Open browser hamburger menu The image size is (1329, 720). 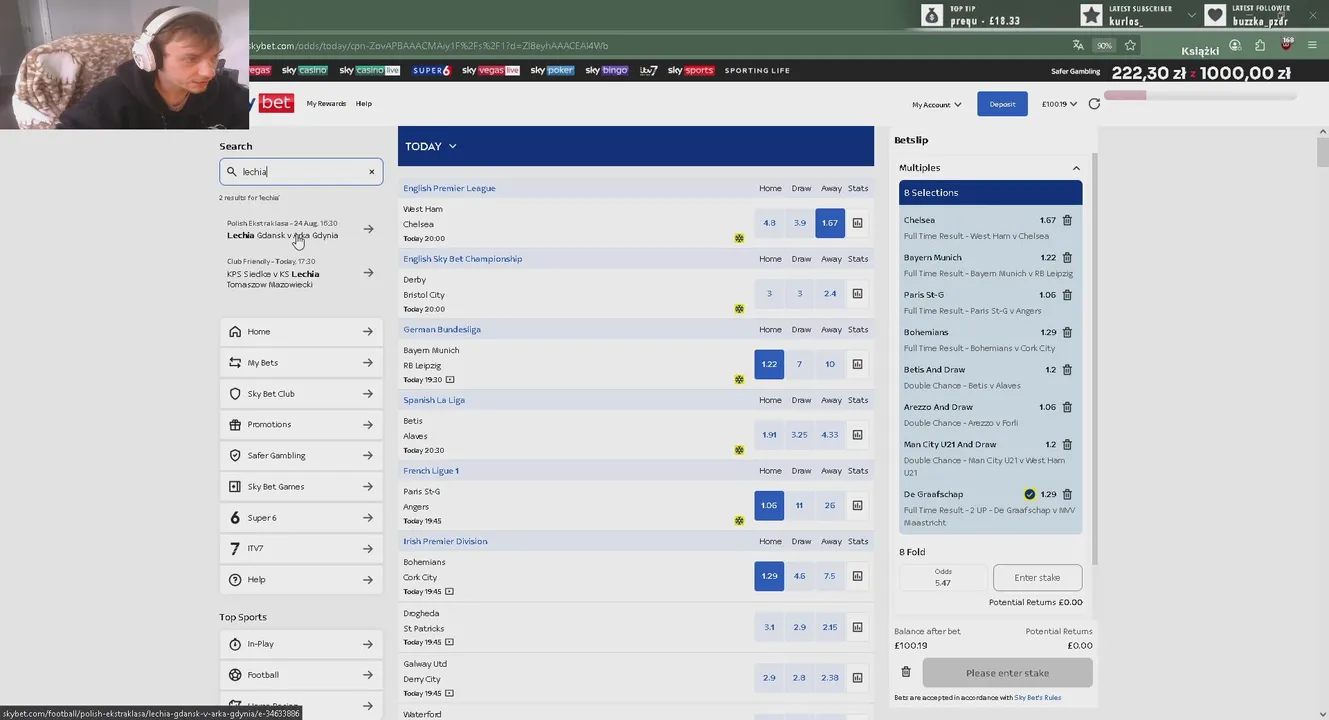click(1312, 45)
